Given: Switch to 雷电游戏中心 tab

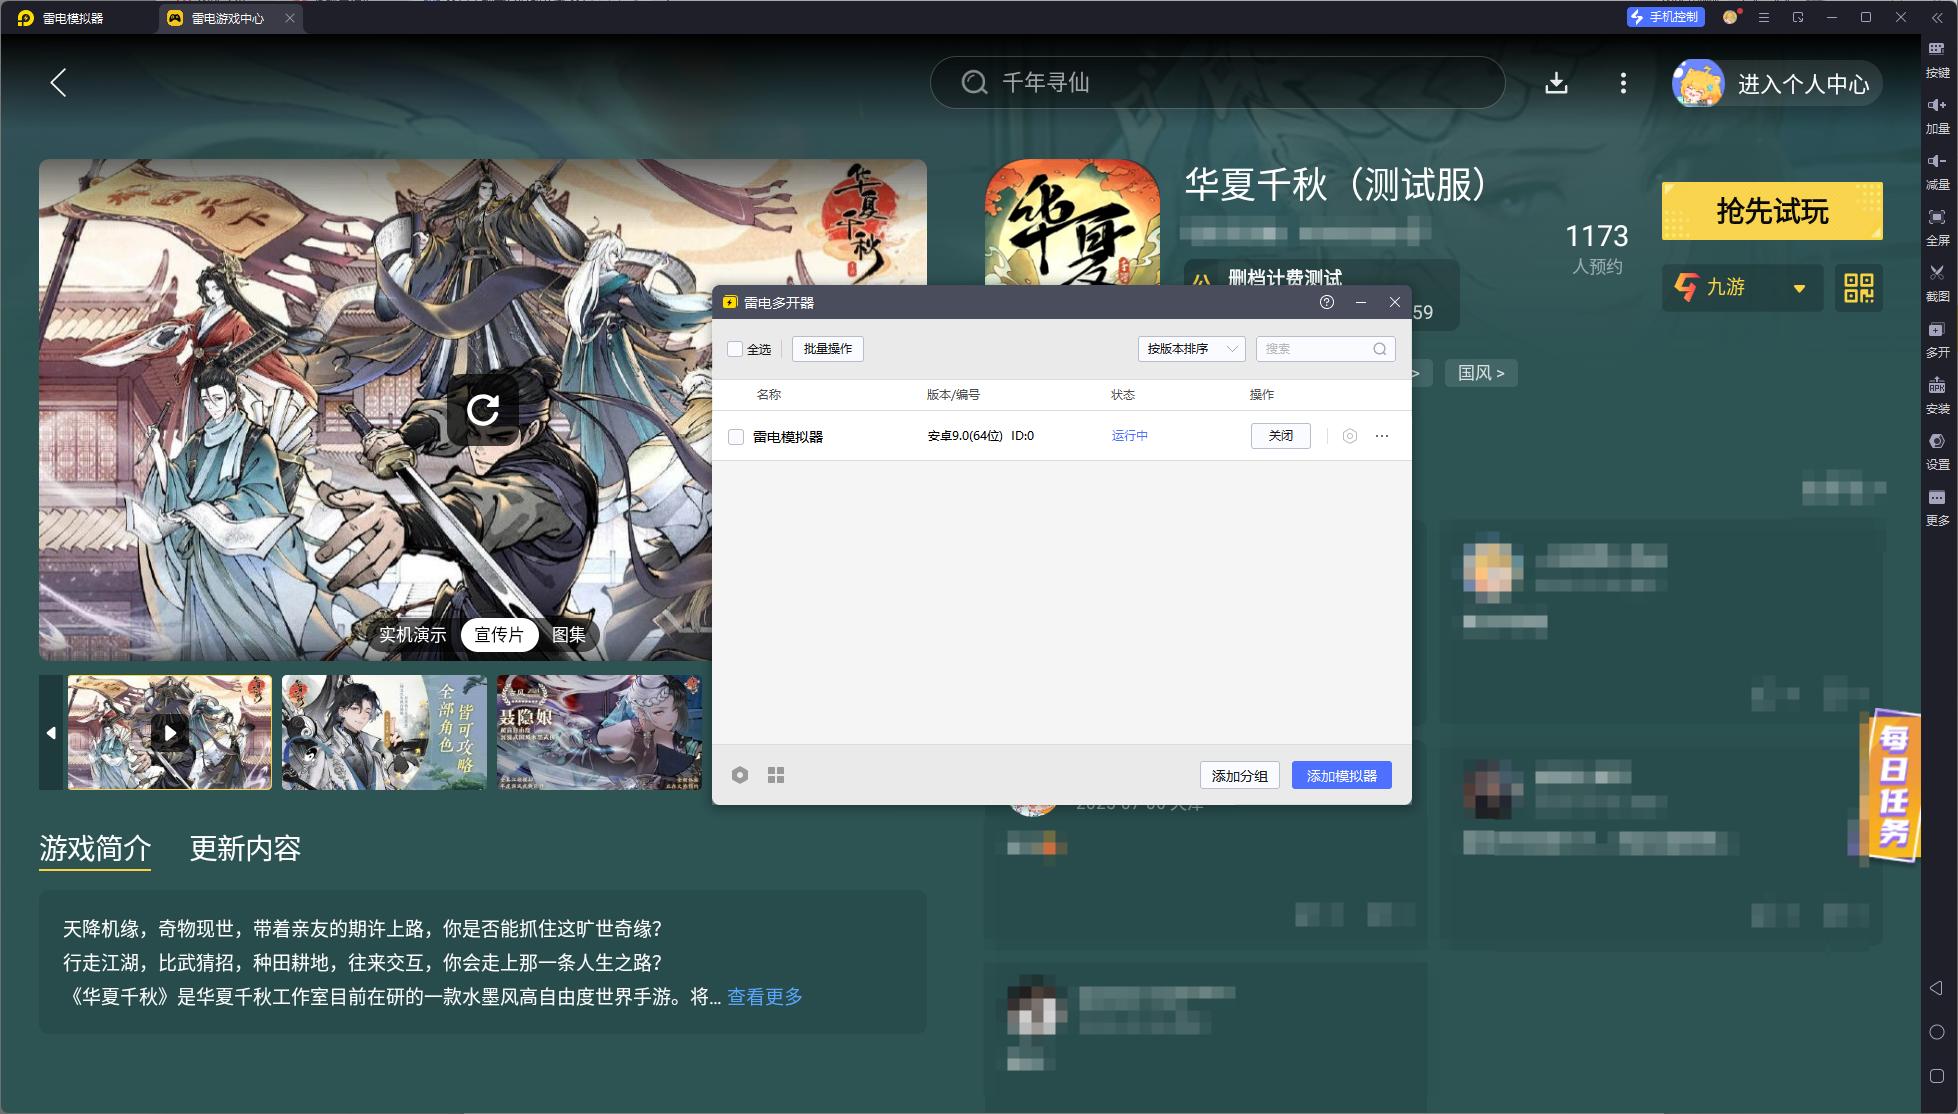Looking at the screenshot, I should point(228,18).
